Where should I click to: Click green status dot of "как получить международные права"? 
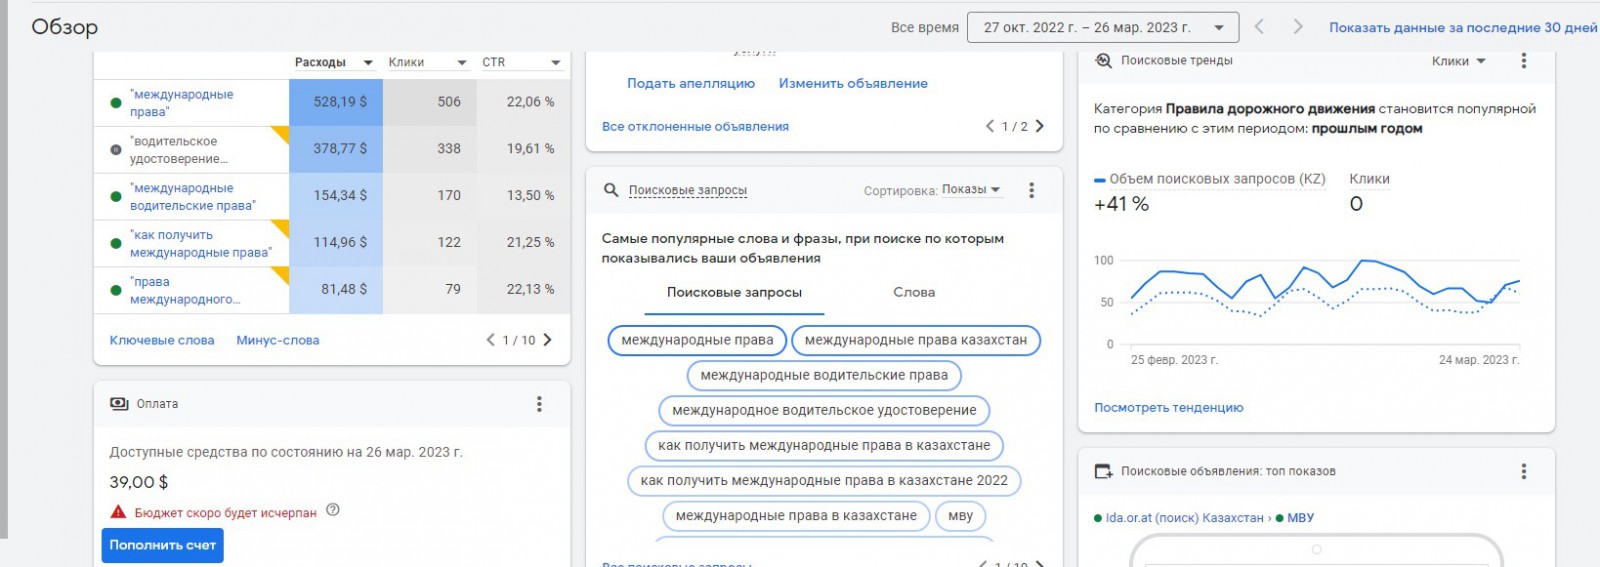pos(116,243)
